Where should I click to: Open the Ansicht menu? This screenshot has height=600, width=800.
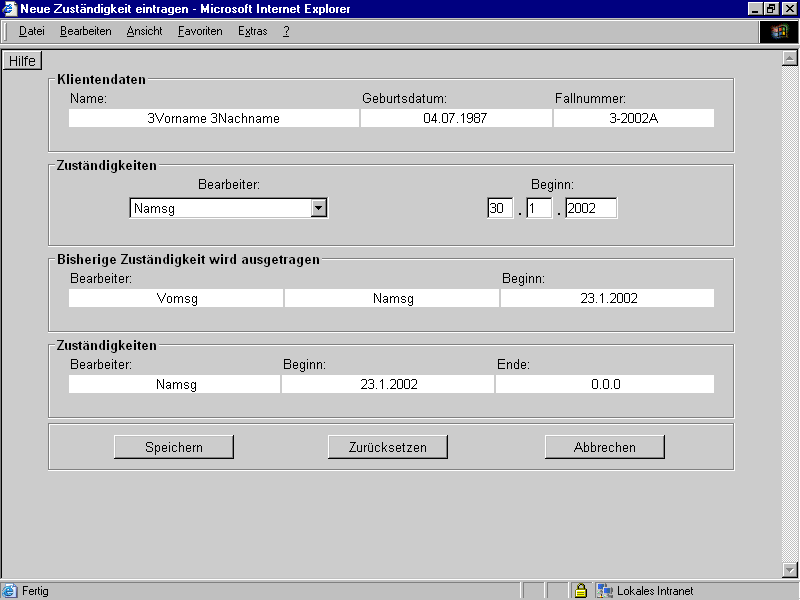click(x=144, y=31)
